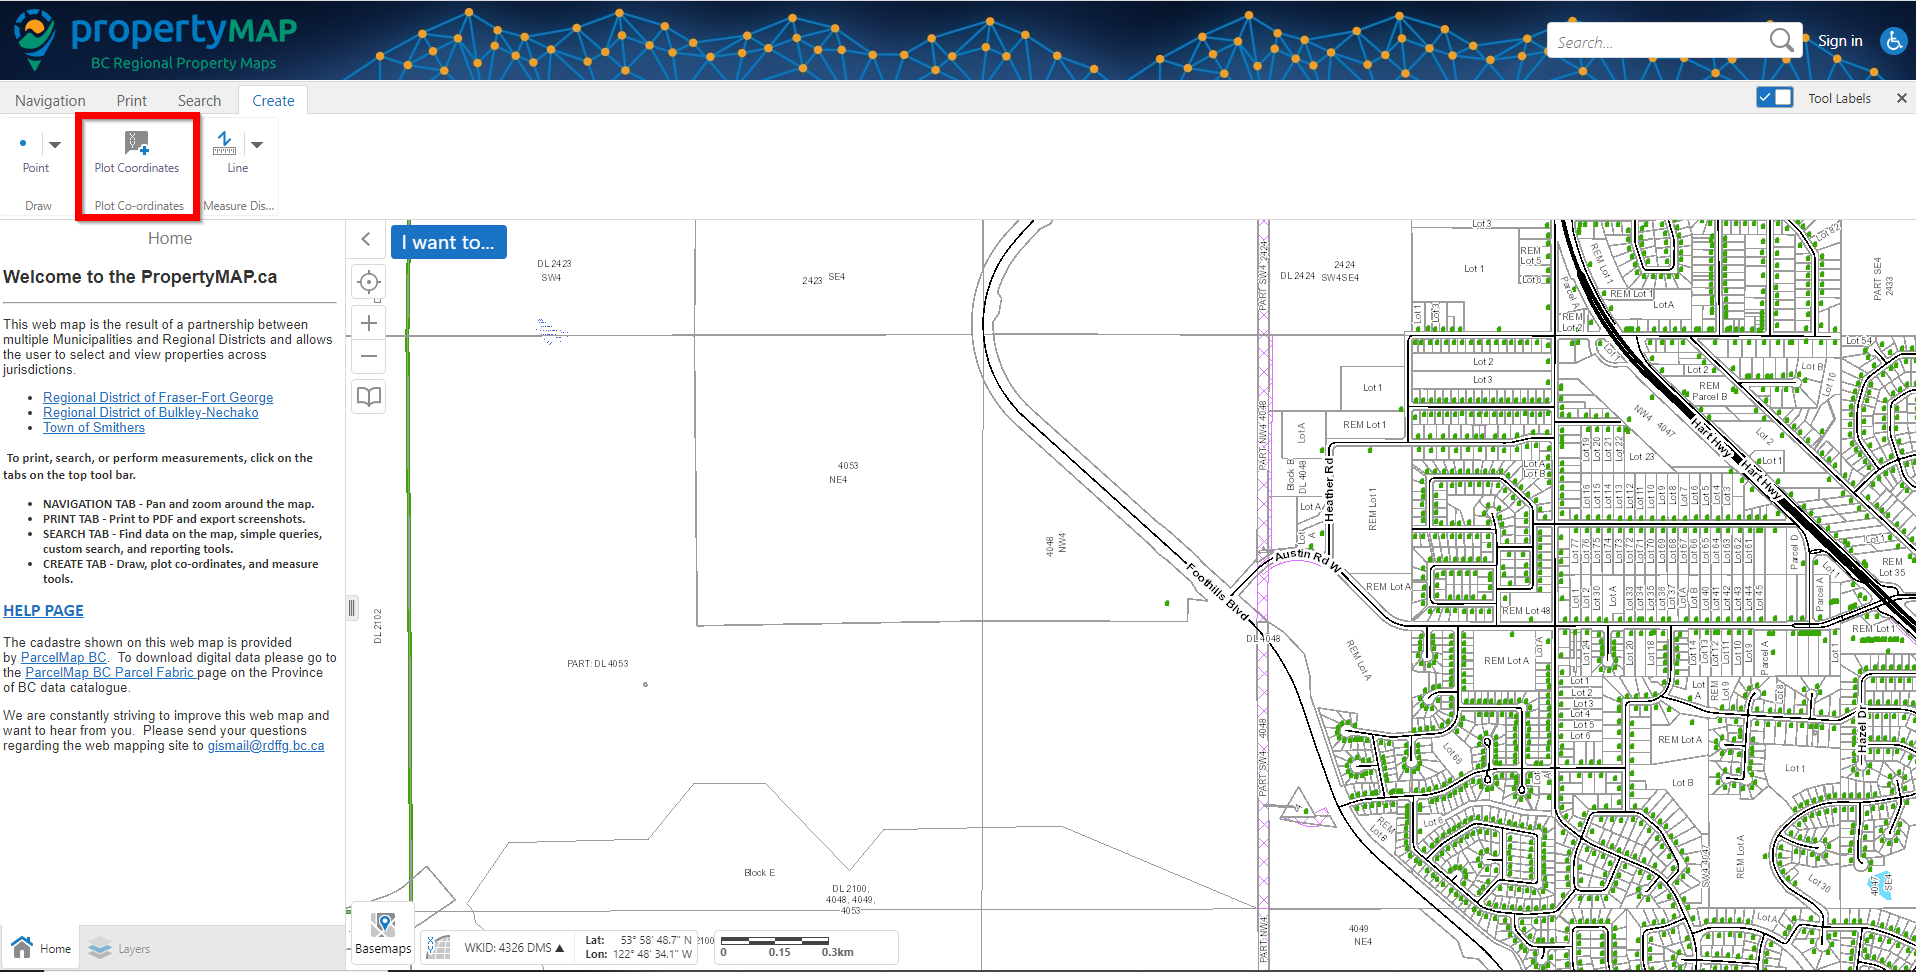1916x972 pixels.
Task: Click the DL 2423 SW4 parcel label
Action: coord(554,271)
